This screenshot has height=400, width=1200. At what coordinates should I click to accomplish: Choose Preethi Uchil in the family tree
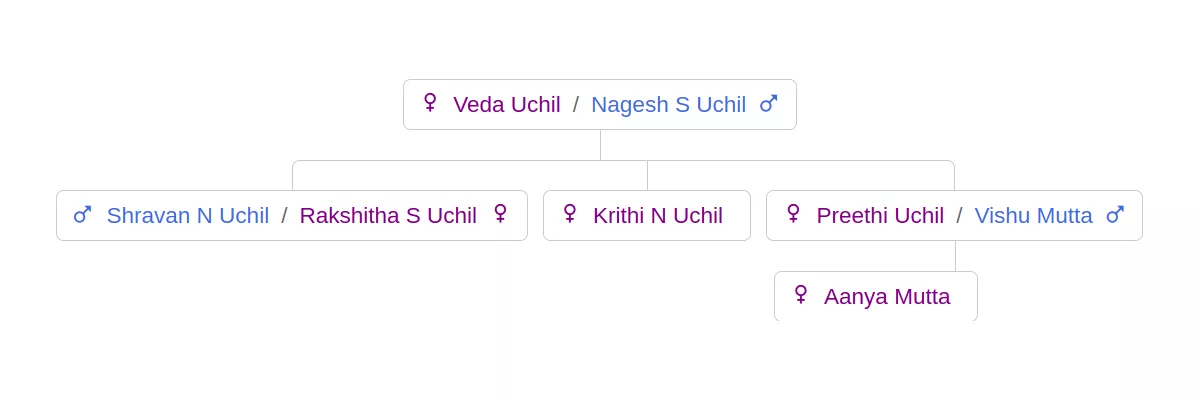[x=880, y=215]
